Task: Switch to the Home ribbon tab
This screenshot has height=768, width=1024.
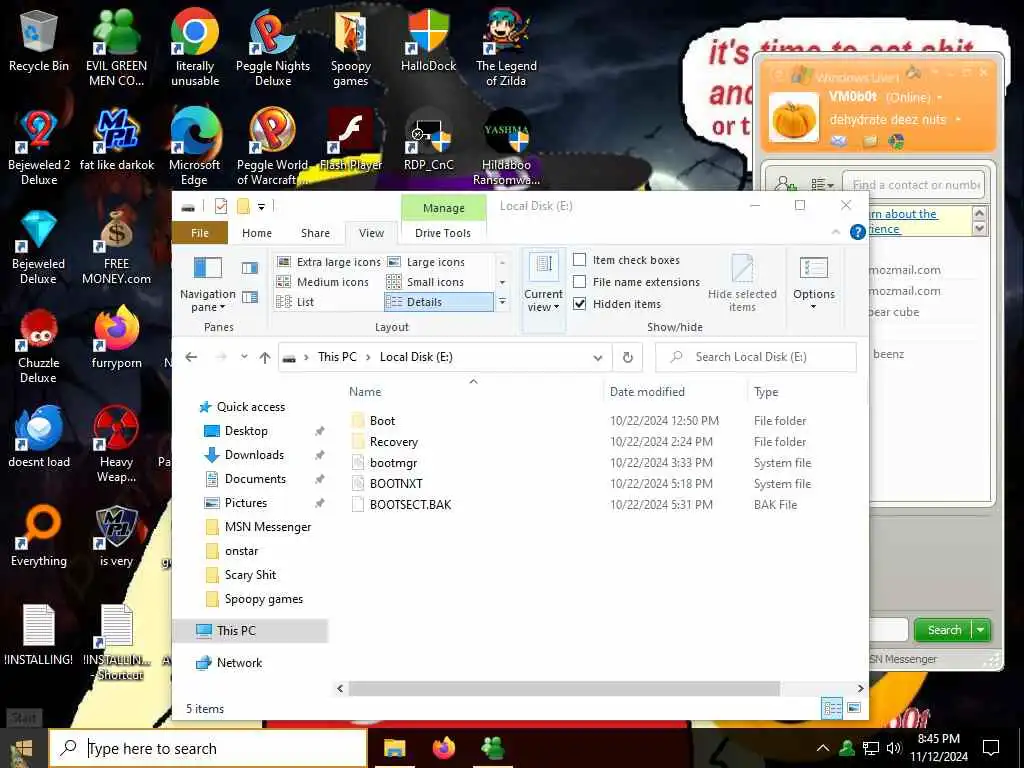Action: [257, 232]
